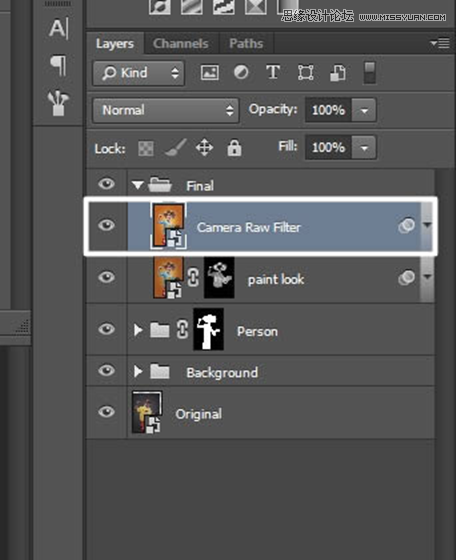Hide the Original layer
456x560 pixels.
pyautogui.click(x=106, y=412)
